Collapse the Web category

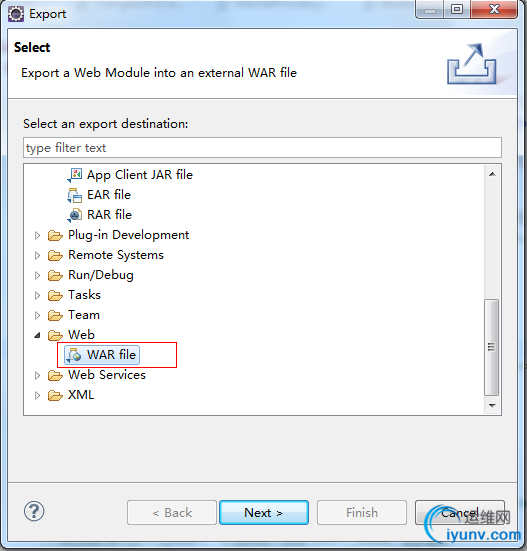37,336
